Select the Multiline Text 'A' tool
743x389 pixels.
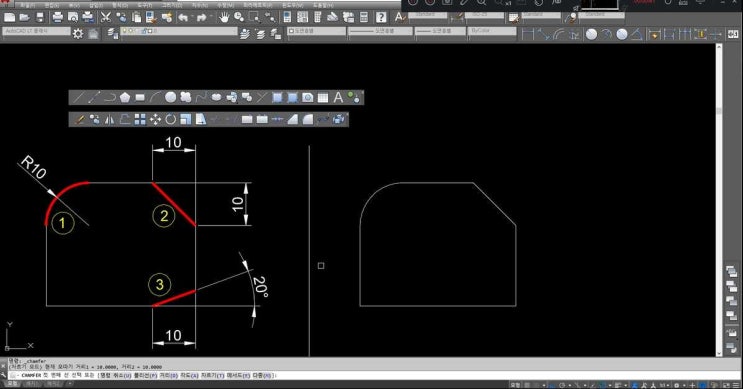(338, 98)
